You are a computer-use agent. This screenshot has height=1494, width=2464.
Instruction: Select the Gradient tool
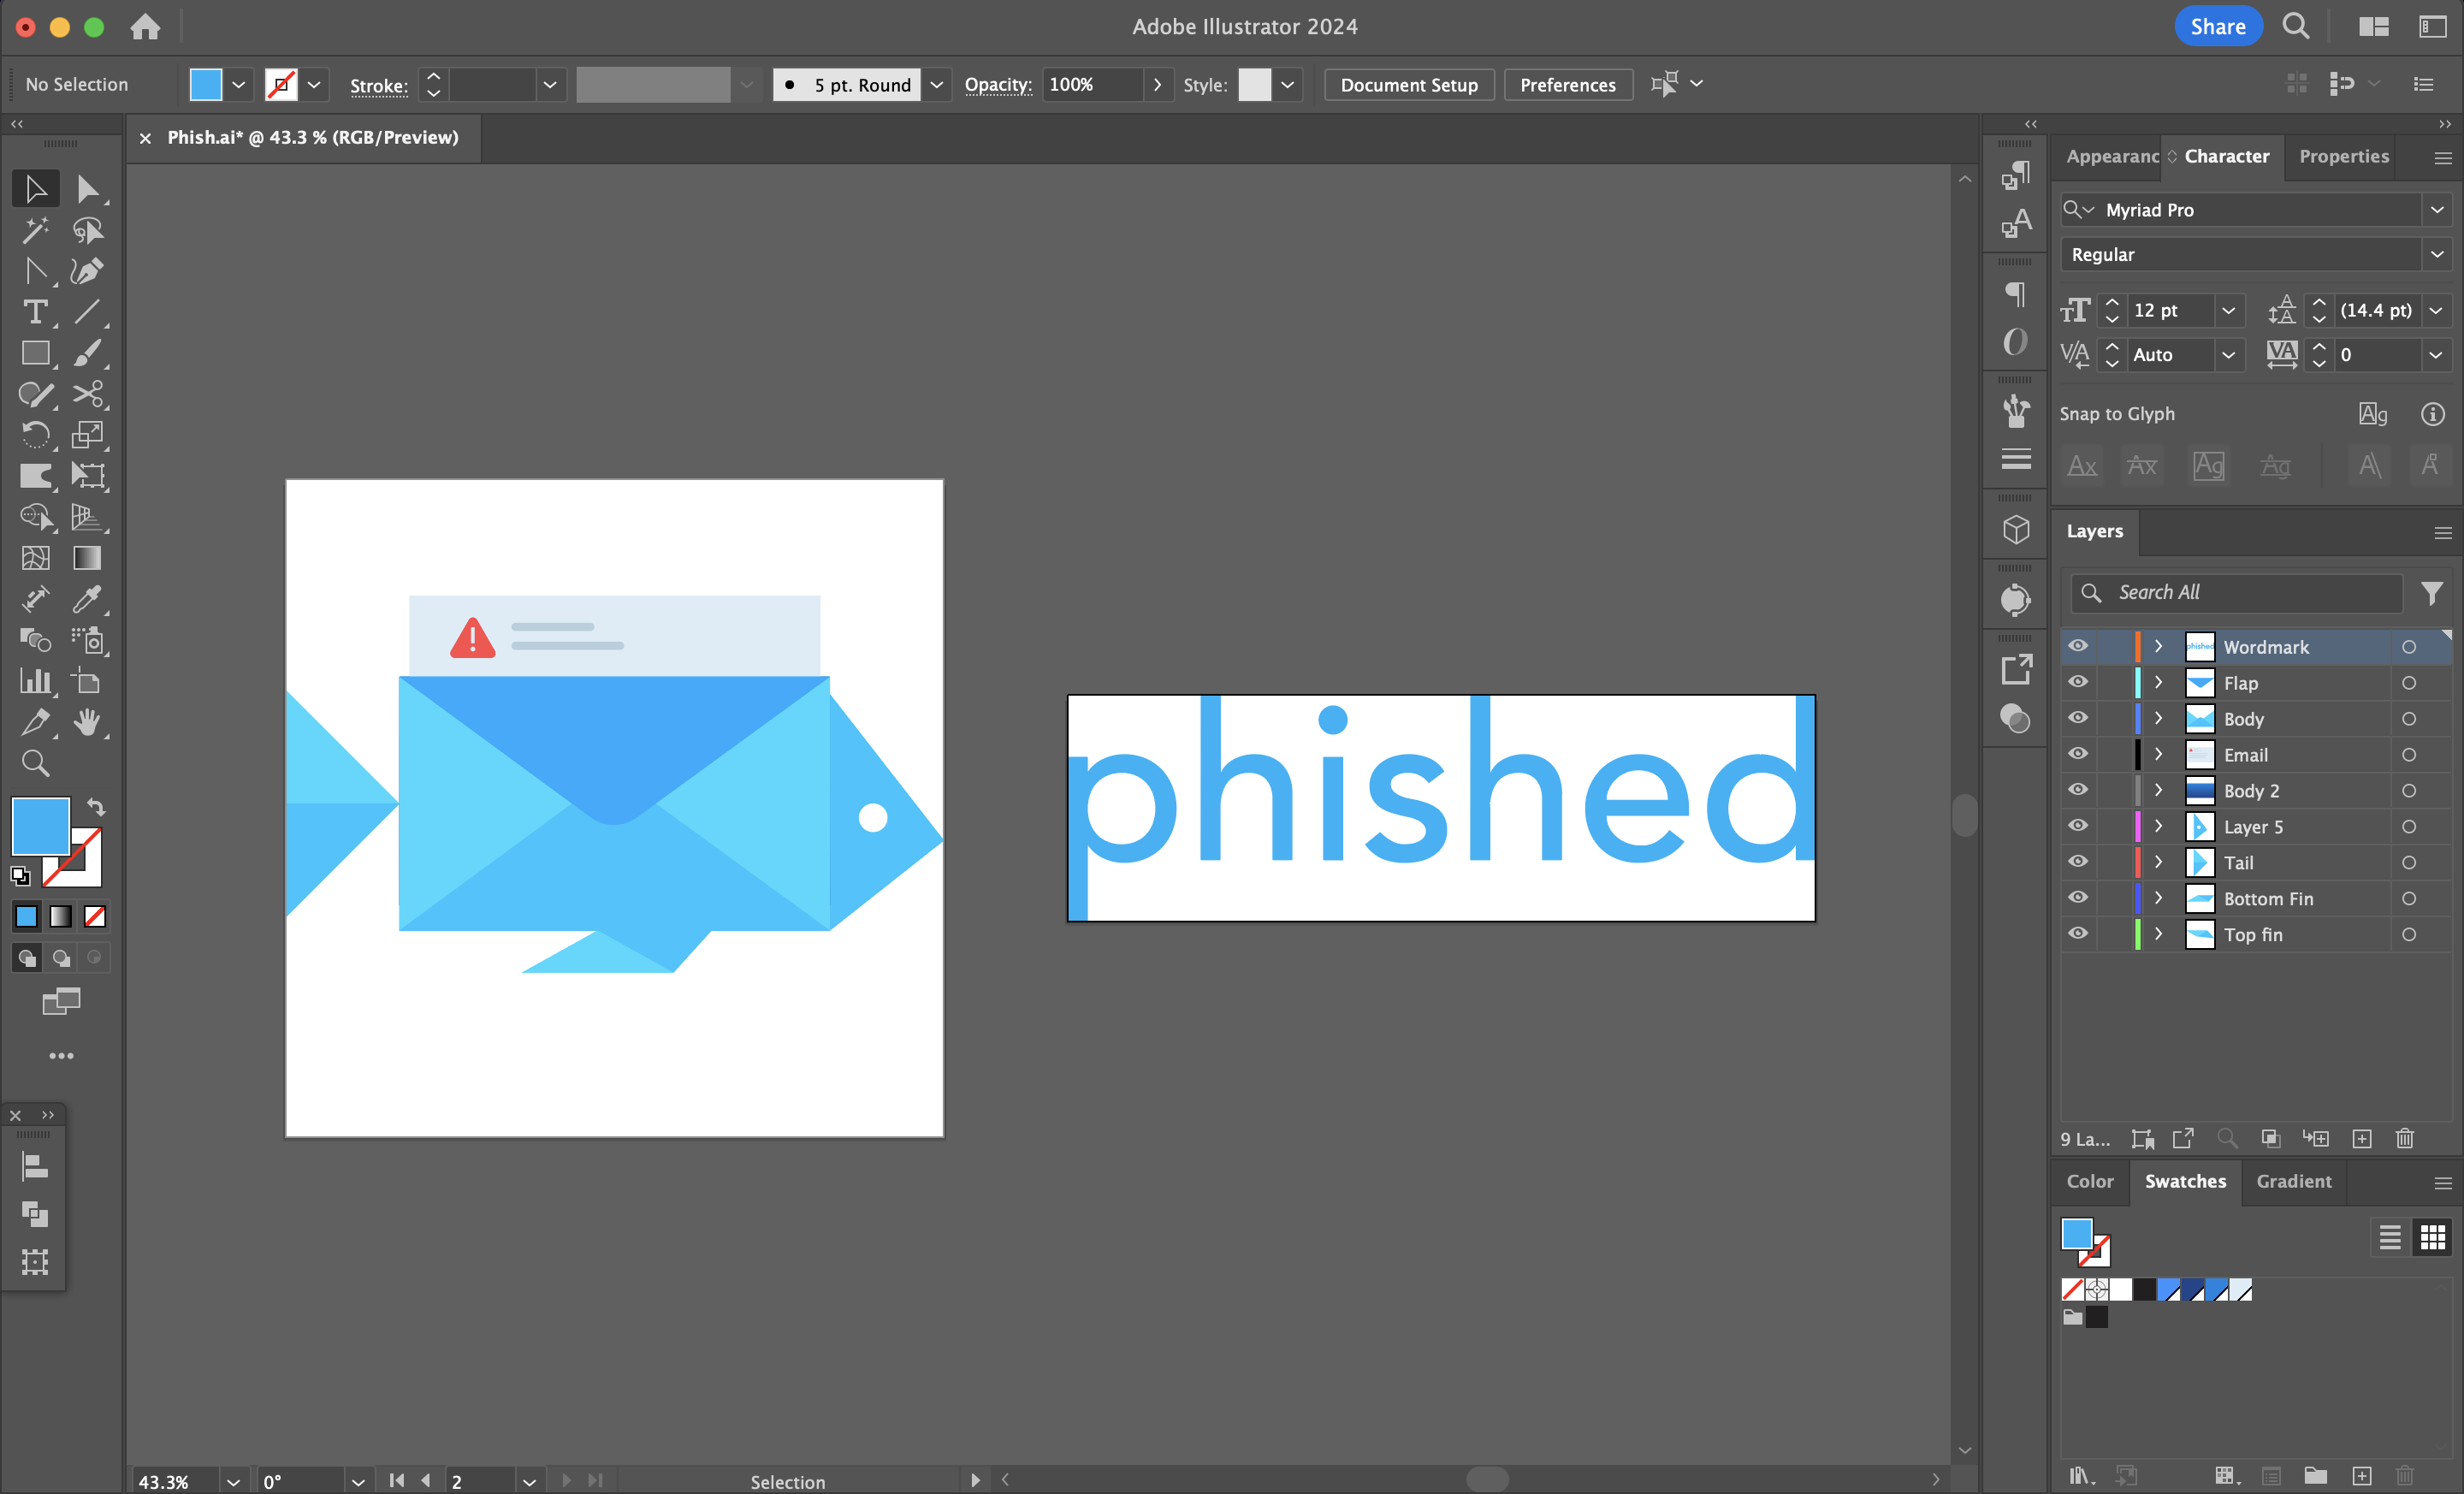[87, 558]
